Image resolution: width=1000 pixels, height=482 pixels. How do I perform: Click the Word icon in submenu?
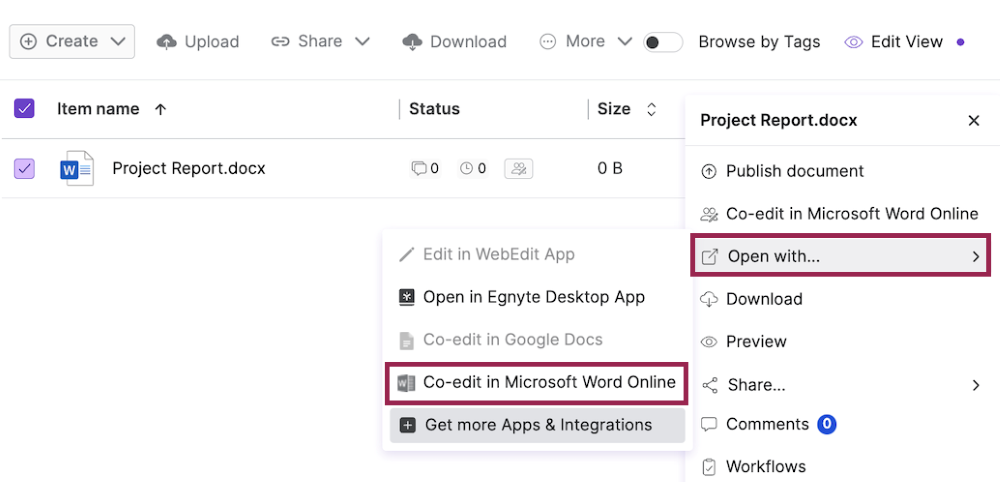[x=406, y=383]
